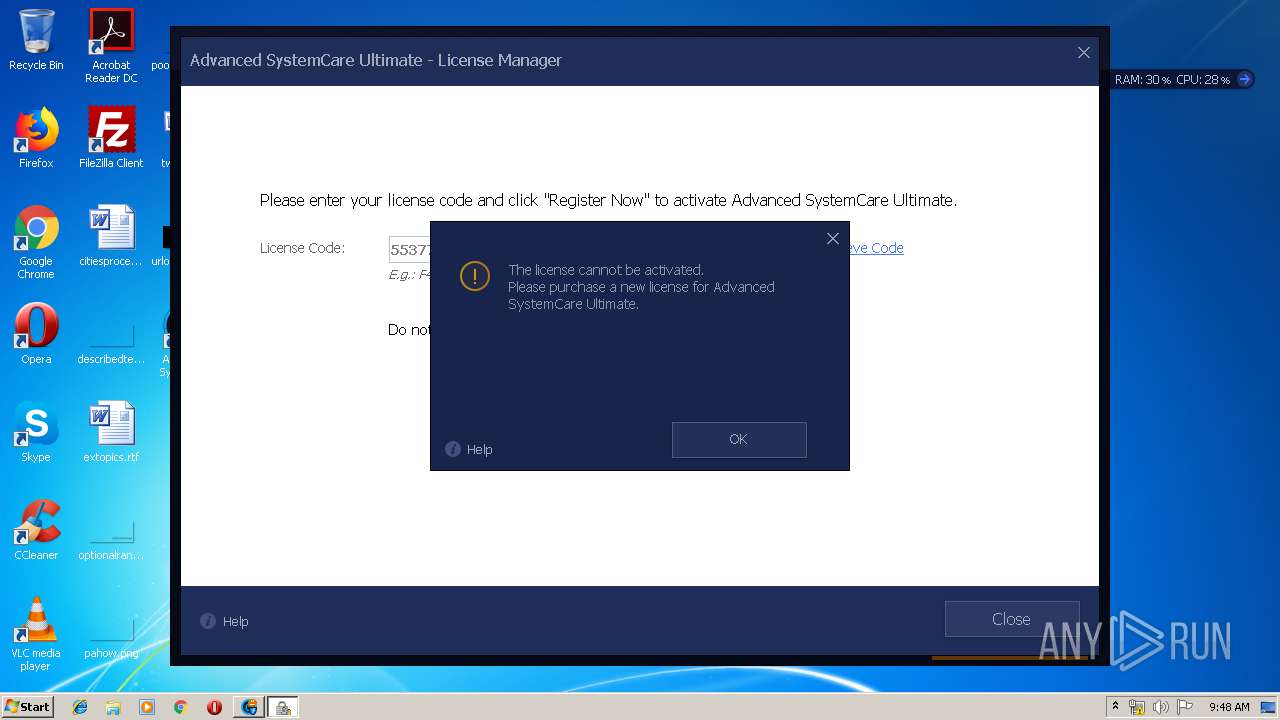
Task: Show hidden system tray icons
Action: [1115, 707]
